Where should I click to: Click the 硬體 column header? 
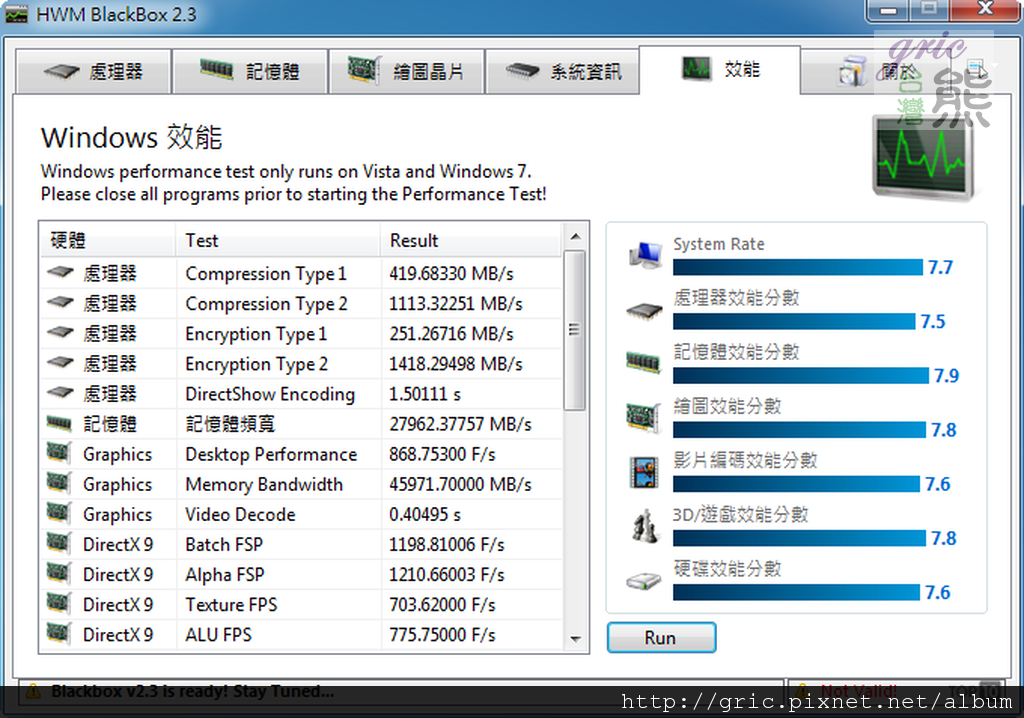(x=108, y=240)
